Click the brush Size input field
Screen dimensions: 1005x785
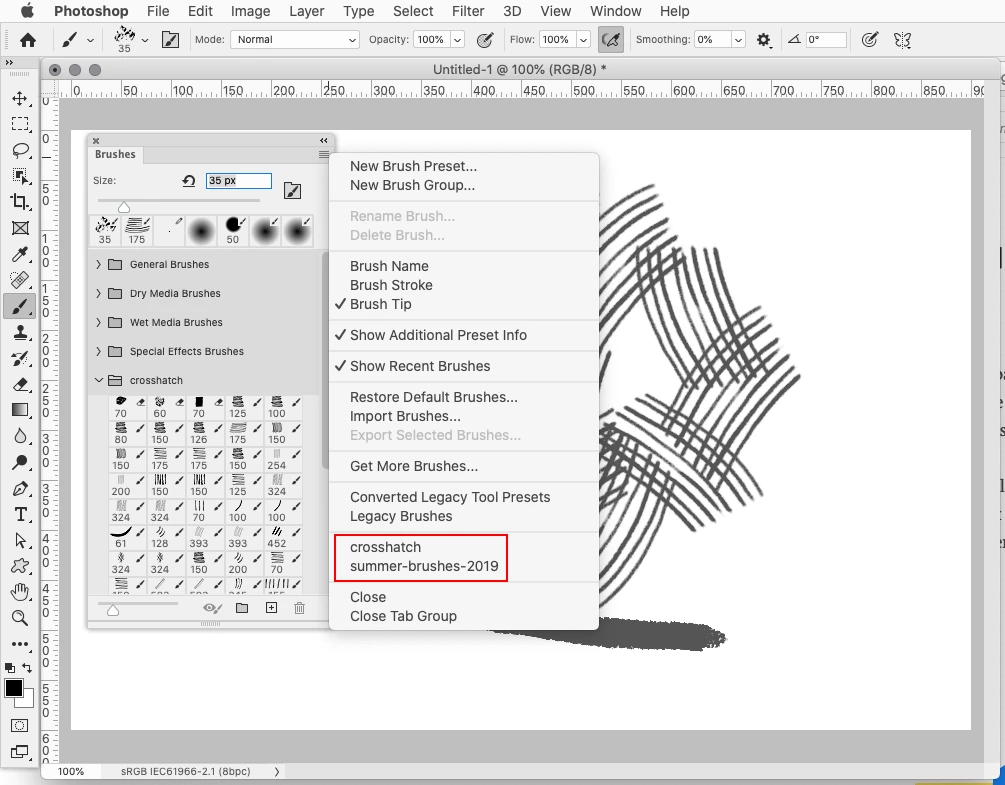[238, 181]
